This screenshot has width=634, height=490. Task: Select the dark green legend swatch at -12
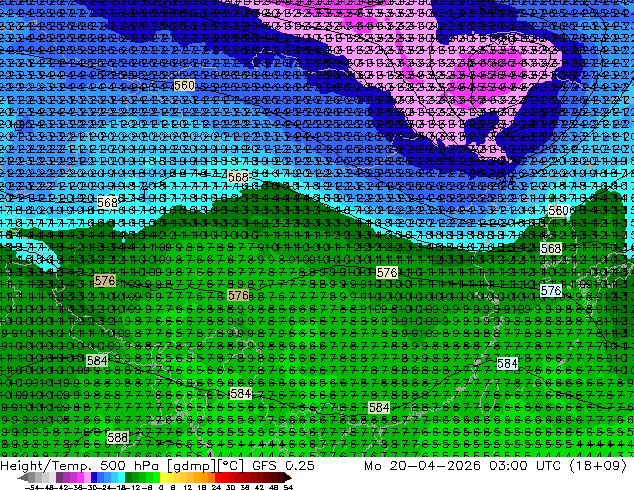[x=129, y=477]
